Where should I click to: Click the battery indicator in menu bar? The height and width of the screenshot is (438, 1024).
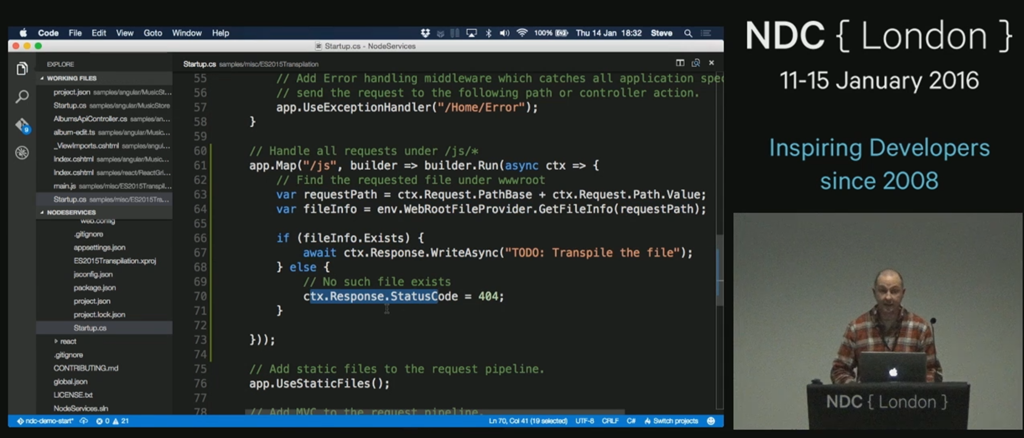click(x=551, y=33)
